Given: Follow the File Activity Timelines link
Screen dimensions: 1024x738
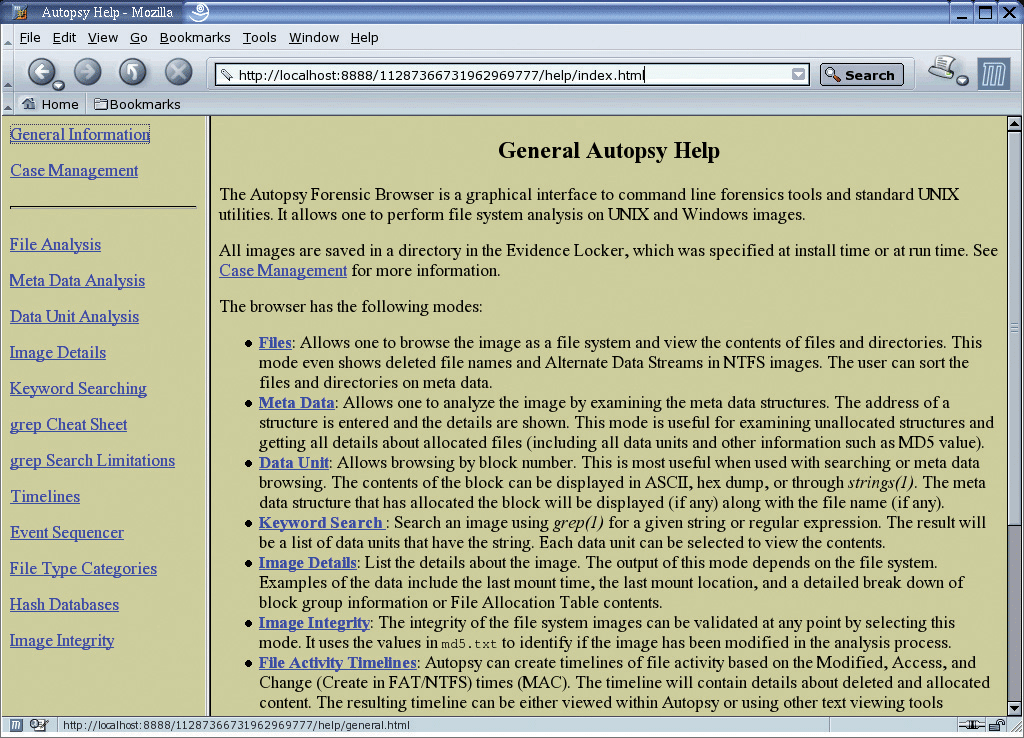Looking at the screenshot, I should pyautogui.click(x=338, y=662).
